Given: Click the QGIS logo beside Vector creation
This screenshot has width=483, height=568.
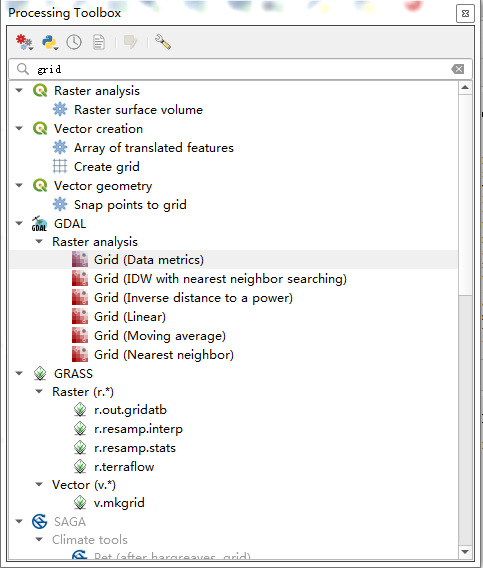Looking at the screenshot, I should pyautogui.click(x=40, y=128).
